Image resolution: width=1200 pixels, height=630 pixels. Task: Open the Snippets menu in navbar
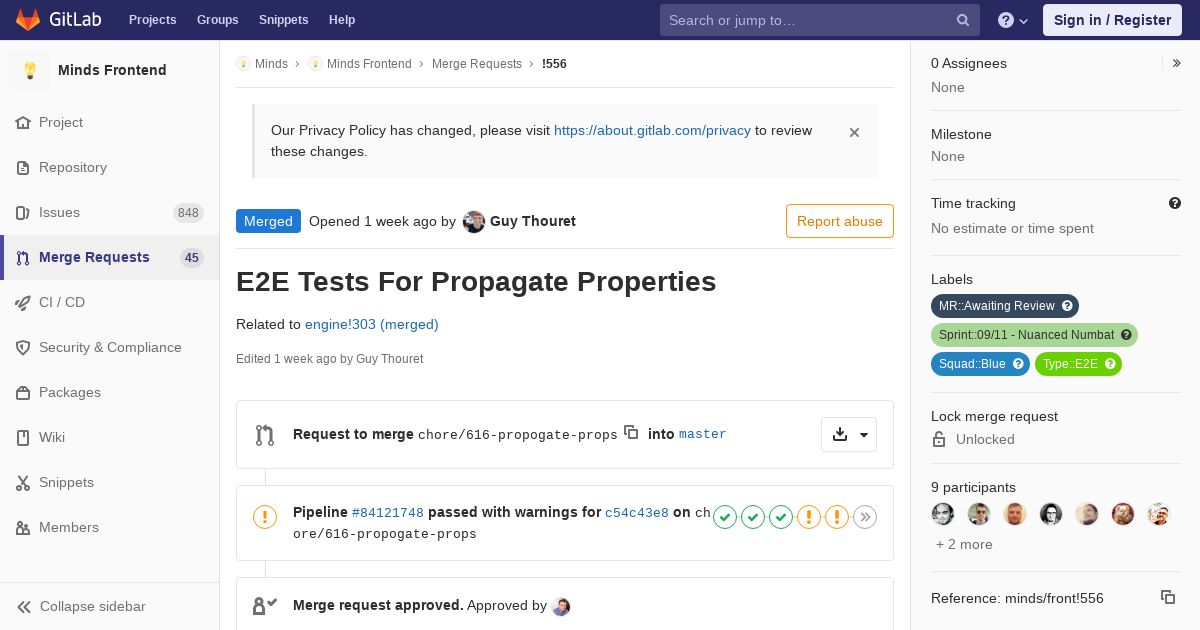point(283,20)
